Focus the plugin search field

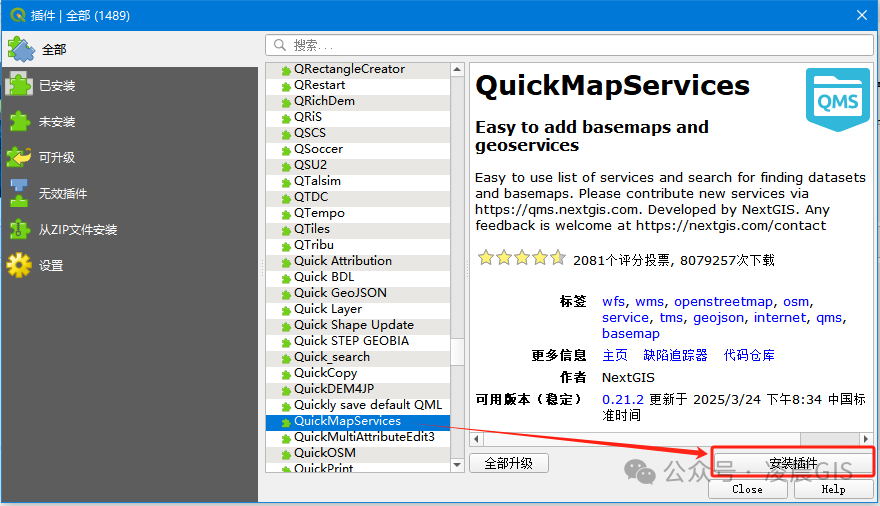[x=569, y=45]
